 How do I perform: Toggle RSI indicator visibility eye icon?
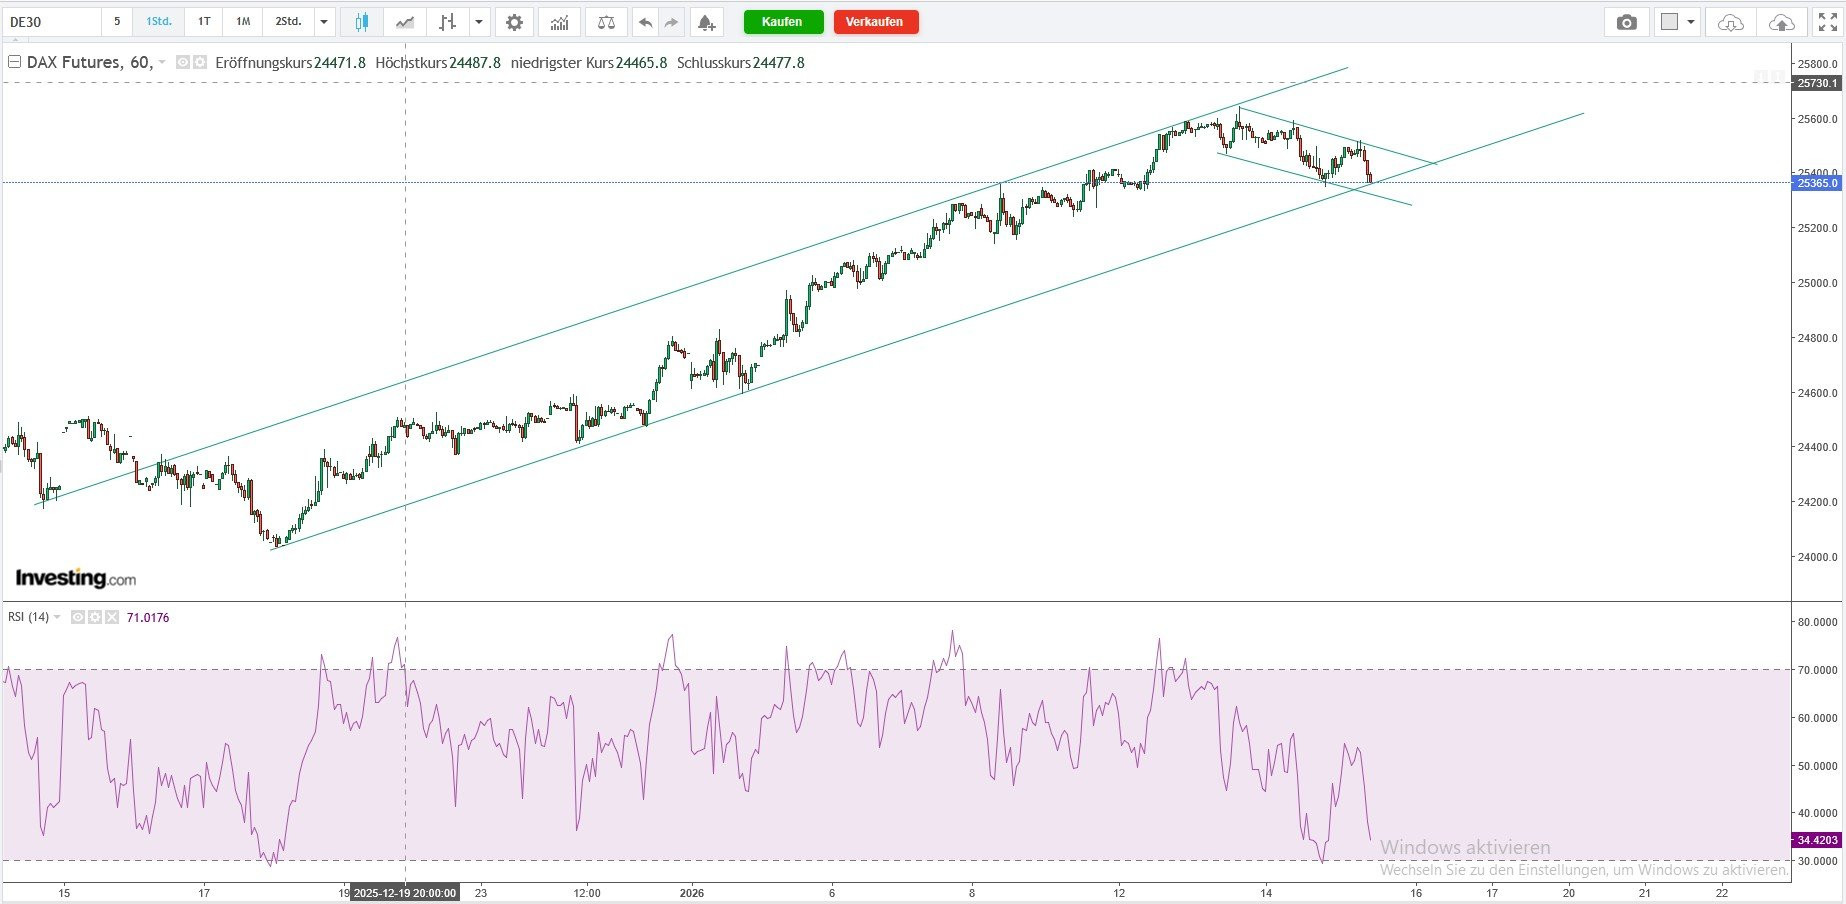(x=78, y=617)
